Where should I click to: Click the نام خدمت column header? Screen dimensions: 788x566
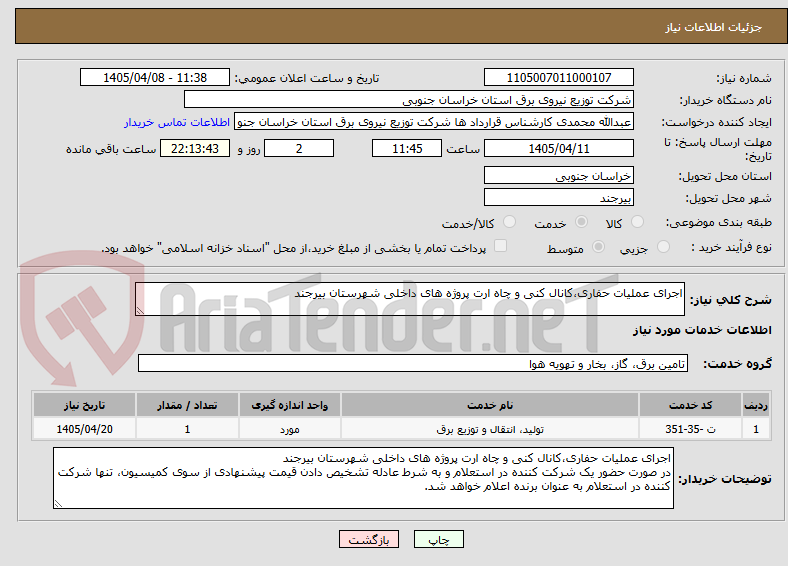(489, 405)
